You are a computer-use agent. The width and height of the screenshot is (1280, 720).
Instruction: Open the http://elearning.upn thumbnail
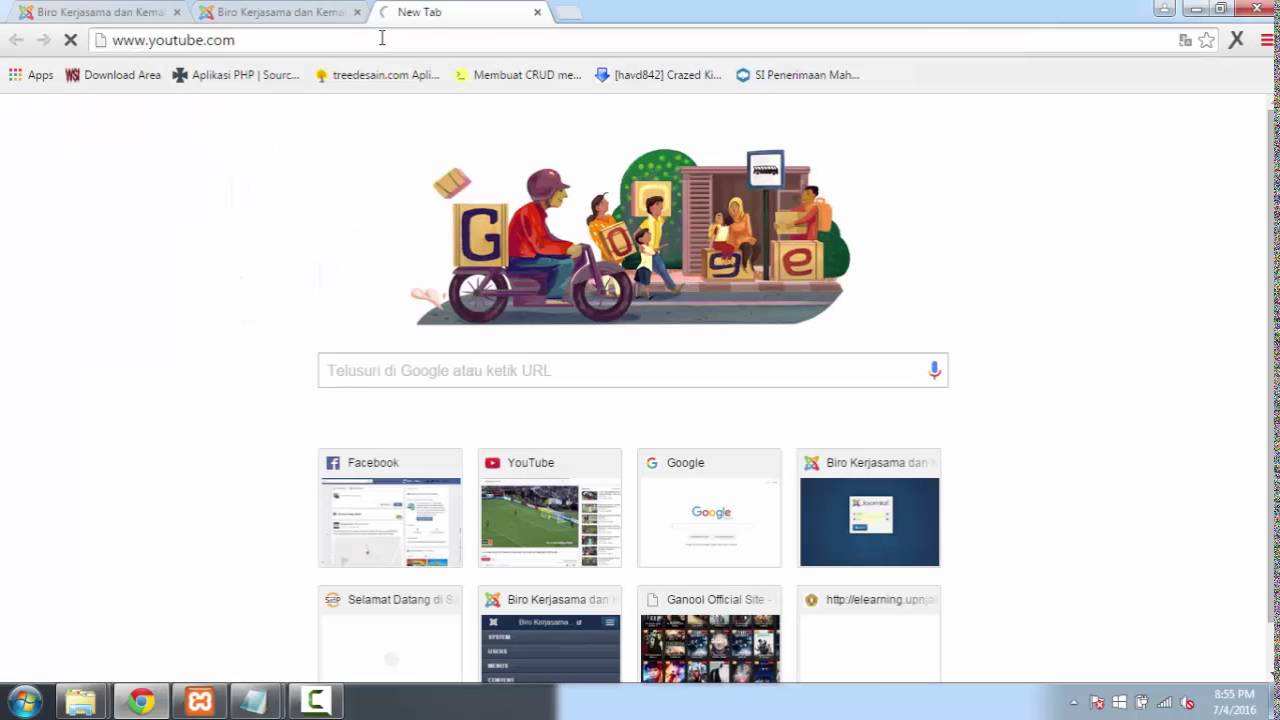point(869,634)
